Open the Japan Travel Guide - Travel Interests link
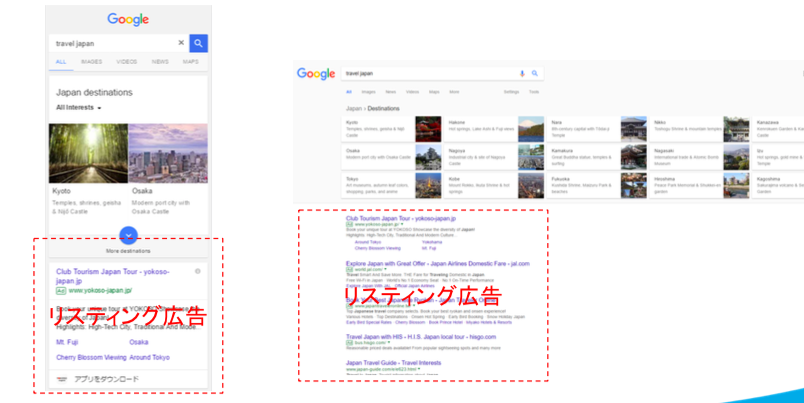 (393, 362)
